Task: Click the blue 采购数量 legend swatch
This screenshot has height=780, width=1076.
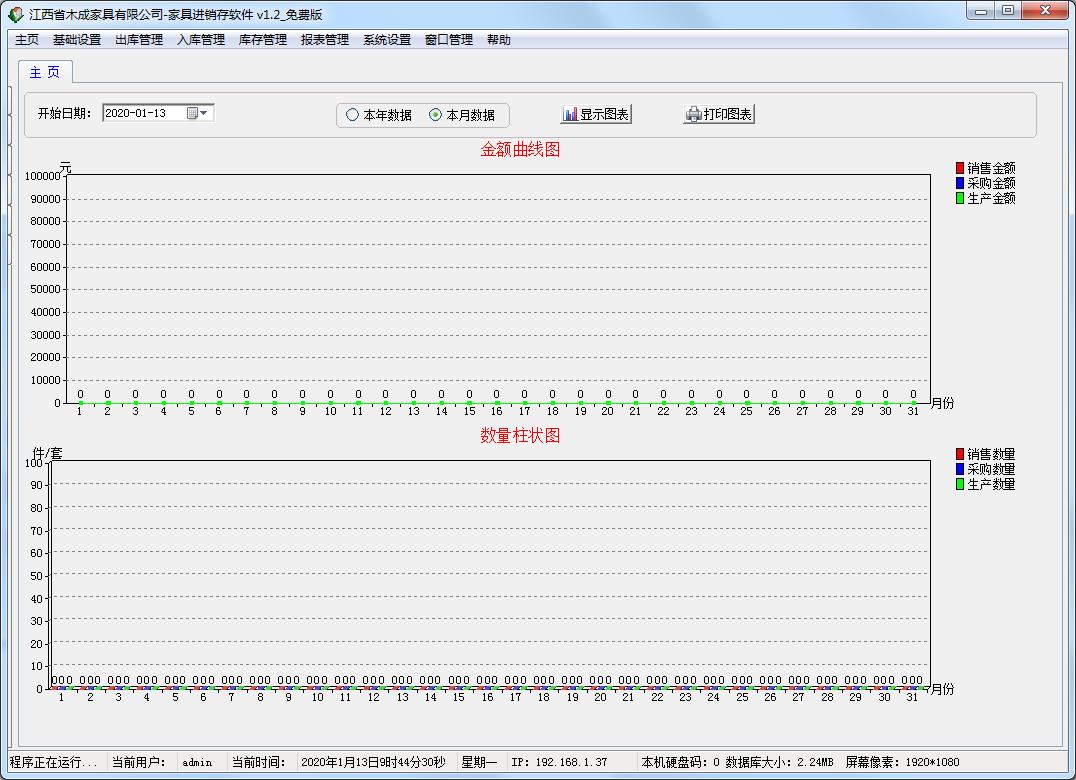Action: point(960,469)
